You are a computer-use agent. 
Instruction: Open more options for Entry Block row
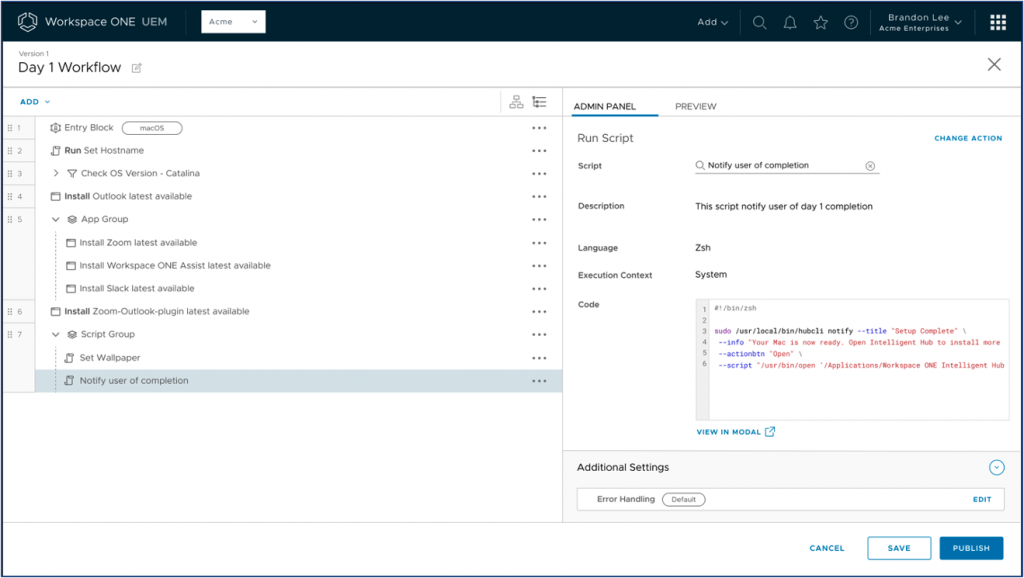(x=539, y=128)
